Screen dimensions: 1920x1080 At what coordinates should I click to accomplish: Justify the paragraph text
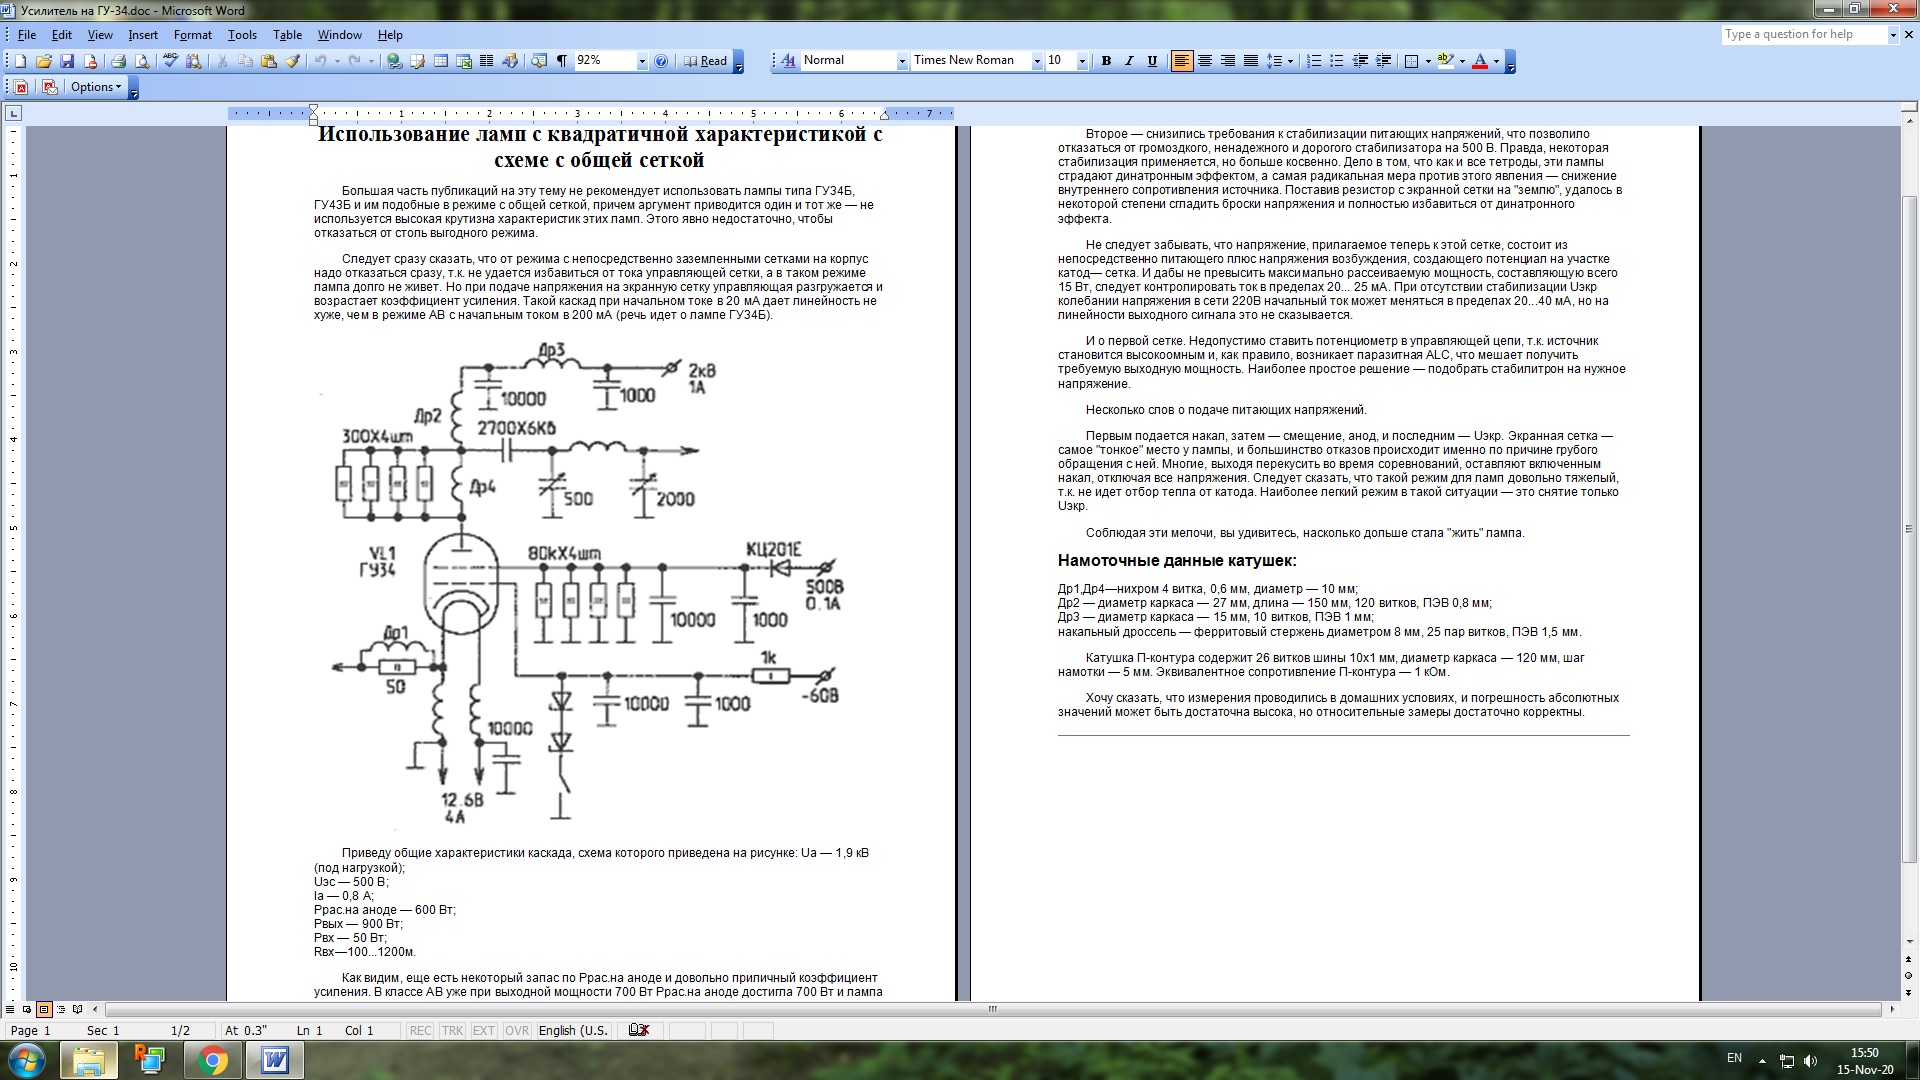tap(1251, 61)
